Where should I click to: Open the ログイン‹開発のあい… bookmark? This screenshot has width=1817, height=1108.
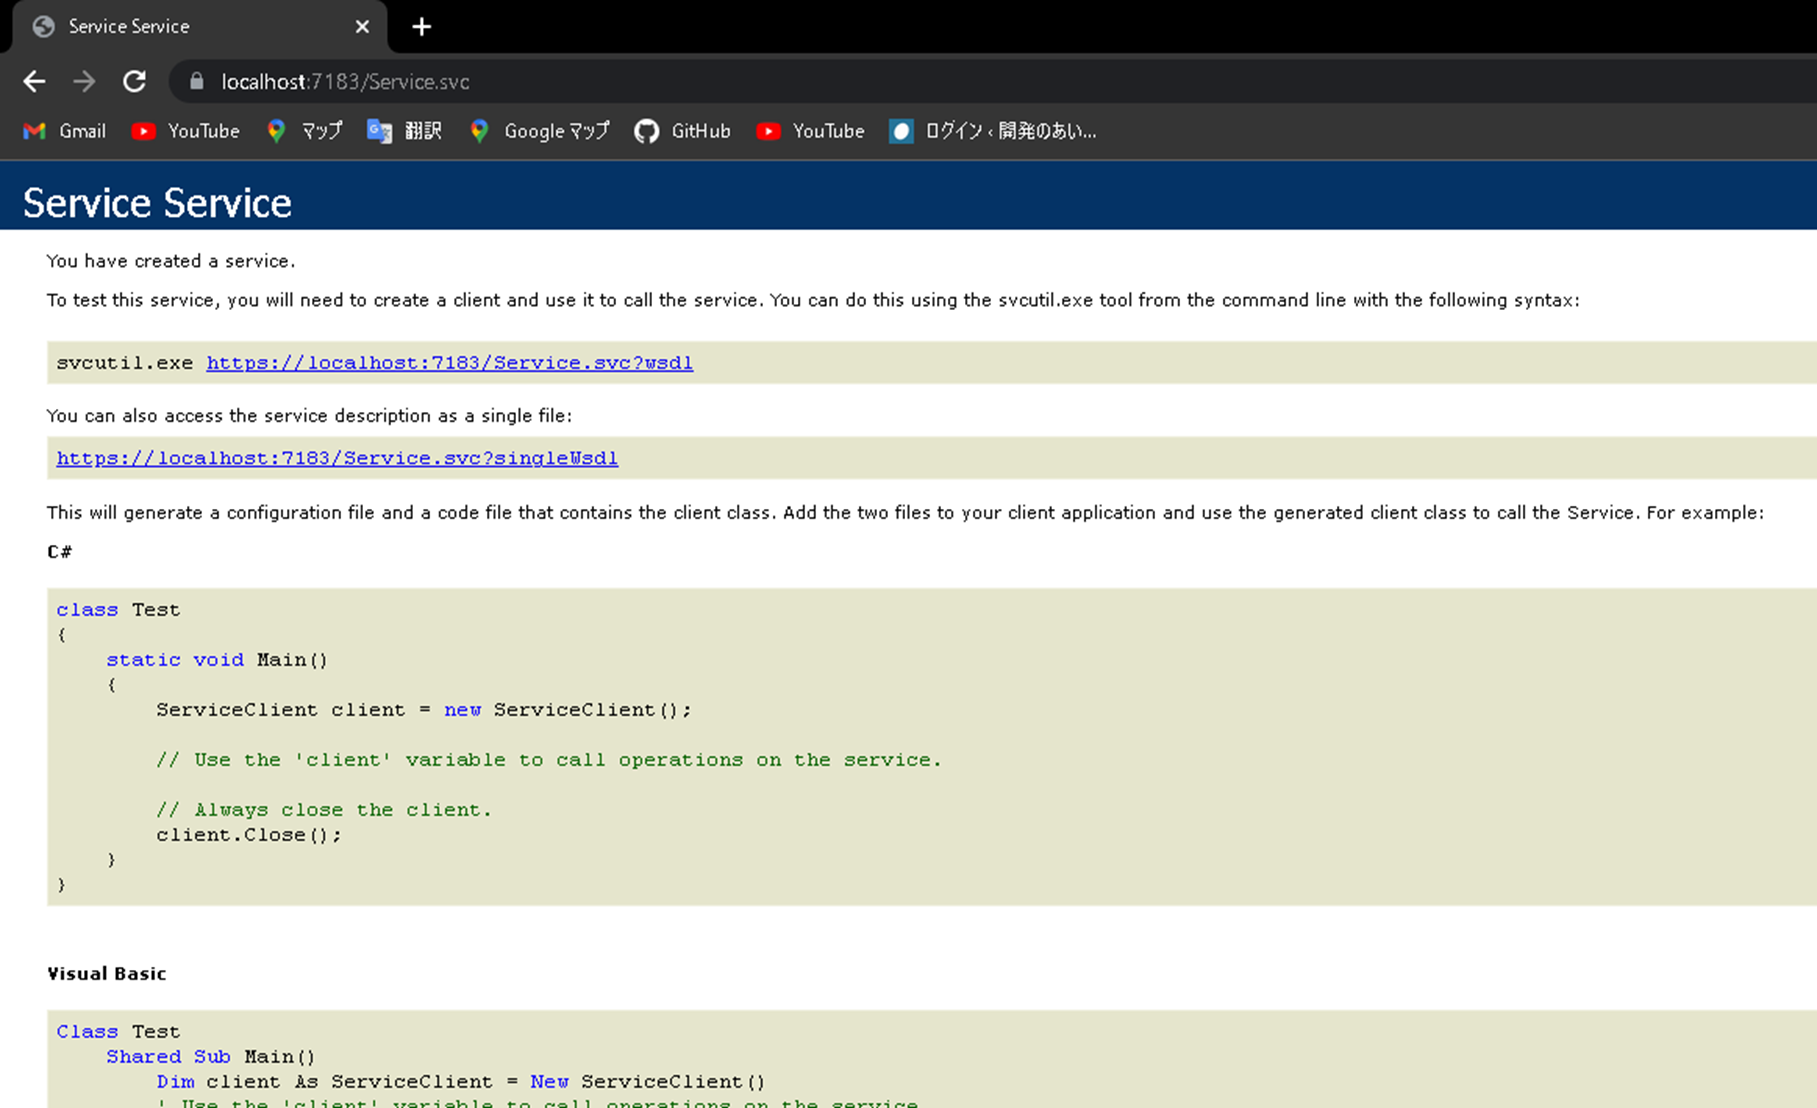coord(993,131)
